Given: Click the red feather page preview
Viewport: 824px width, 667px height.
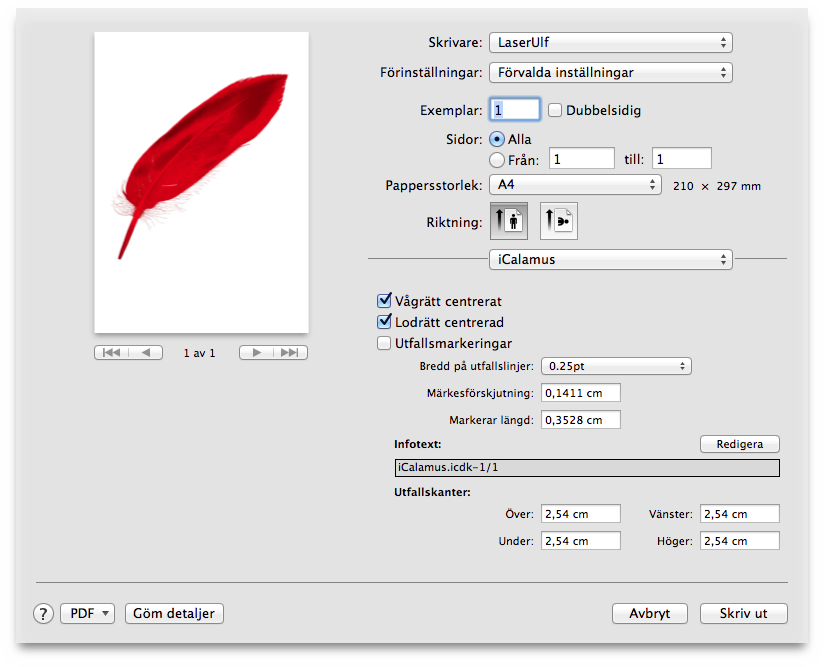Looking at the screenshot, I should [201, 182].
